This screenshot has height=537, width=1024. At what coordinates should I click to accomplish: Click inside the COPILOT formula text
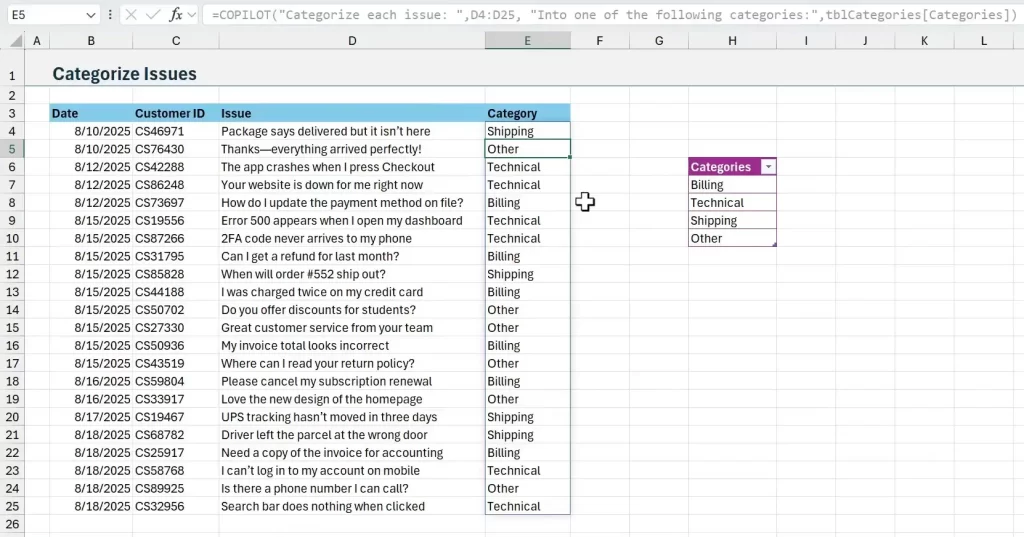[600, 15]
